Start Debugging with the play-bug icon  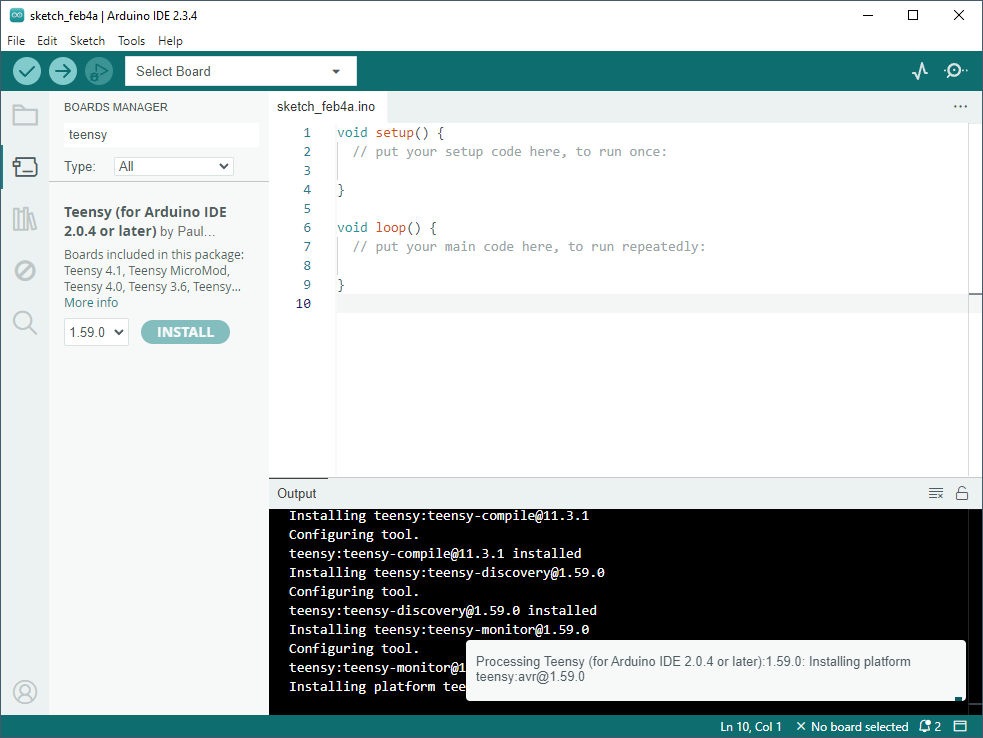pos(98,71)
